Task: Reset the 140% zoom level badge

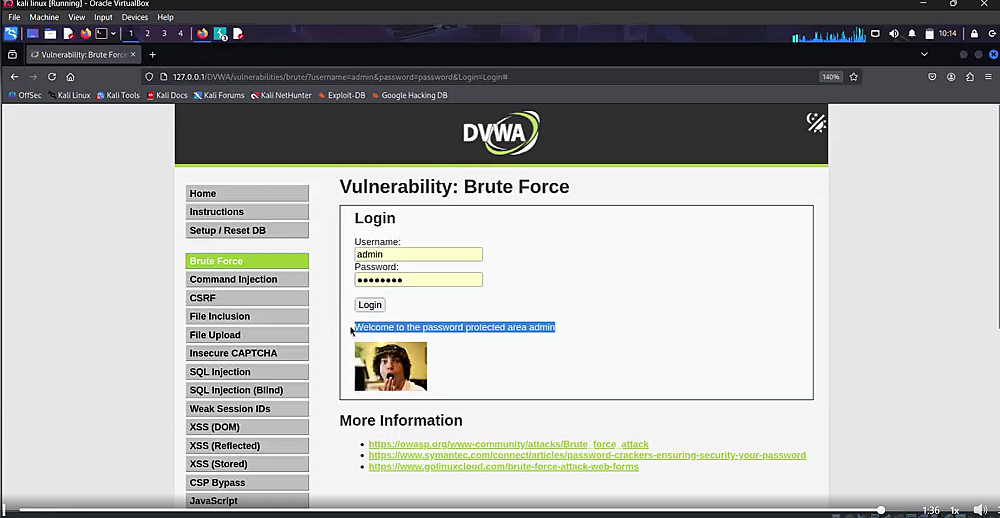Action: point(831,77)
